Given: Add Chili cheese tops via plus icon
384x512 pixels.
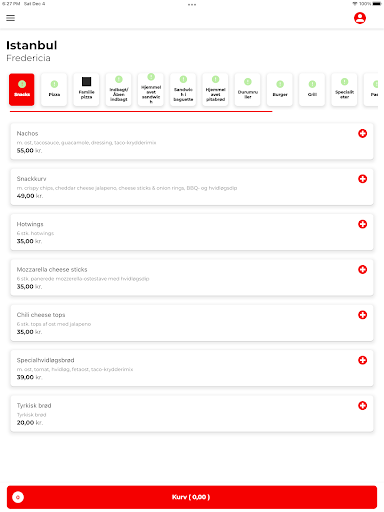Looking at the screenshot, I should [x=362, y=315].
